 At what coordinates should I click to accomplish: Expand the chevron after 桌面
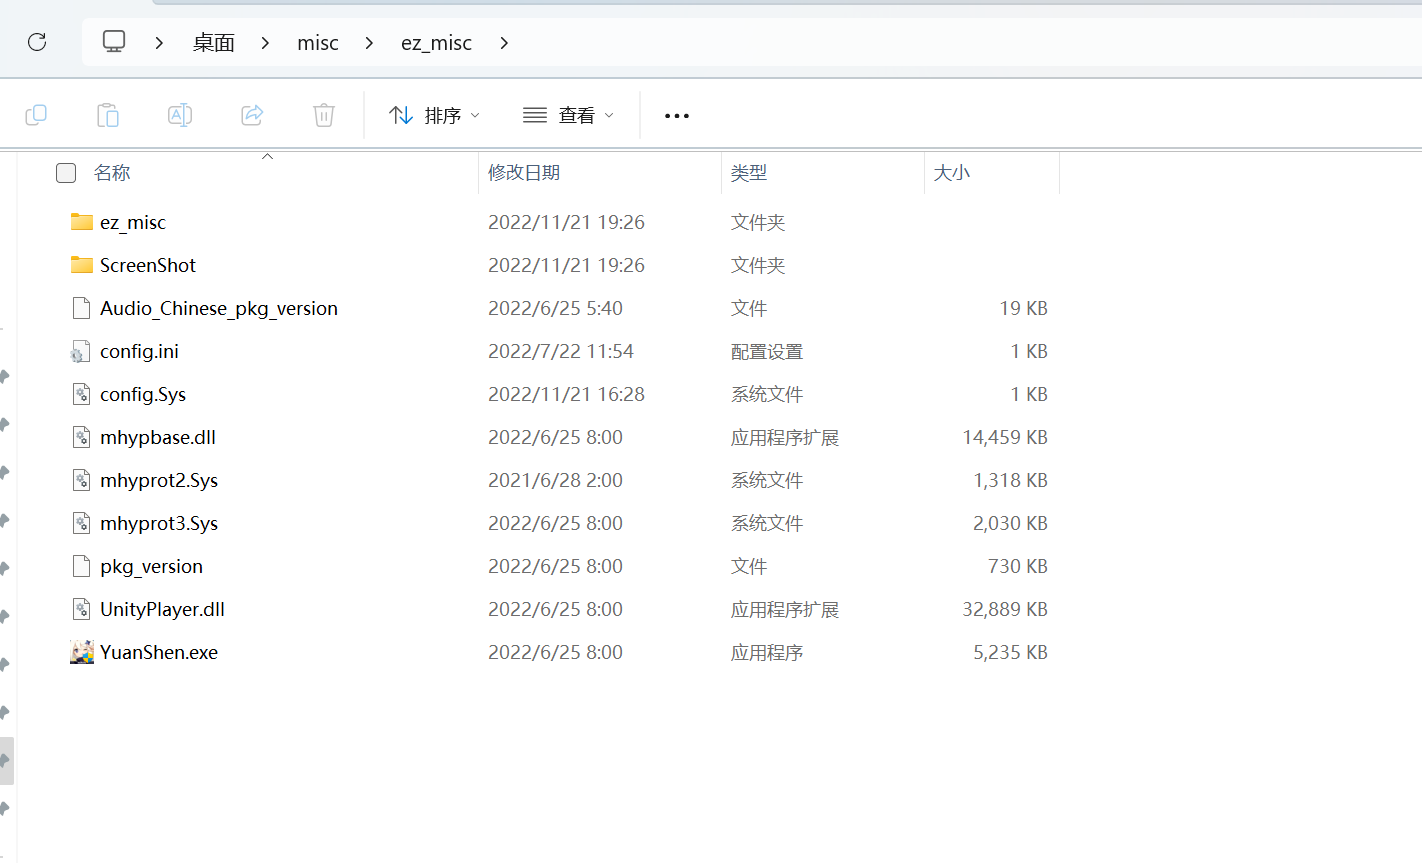click(265, 43)
